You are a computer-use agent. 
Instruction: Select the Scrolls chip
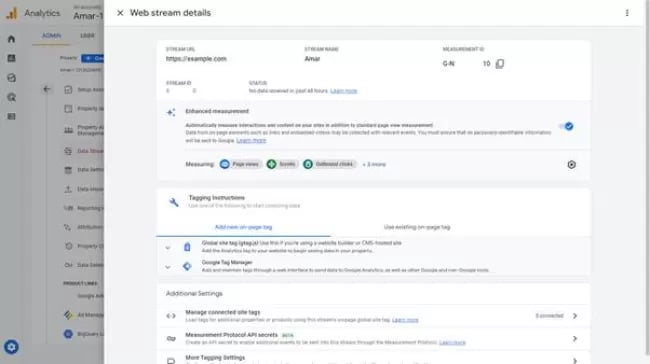pyautogui.click(x=282, y=164)
